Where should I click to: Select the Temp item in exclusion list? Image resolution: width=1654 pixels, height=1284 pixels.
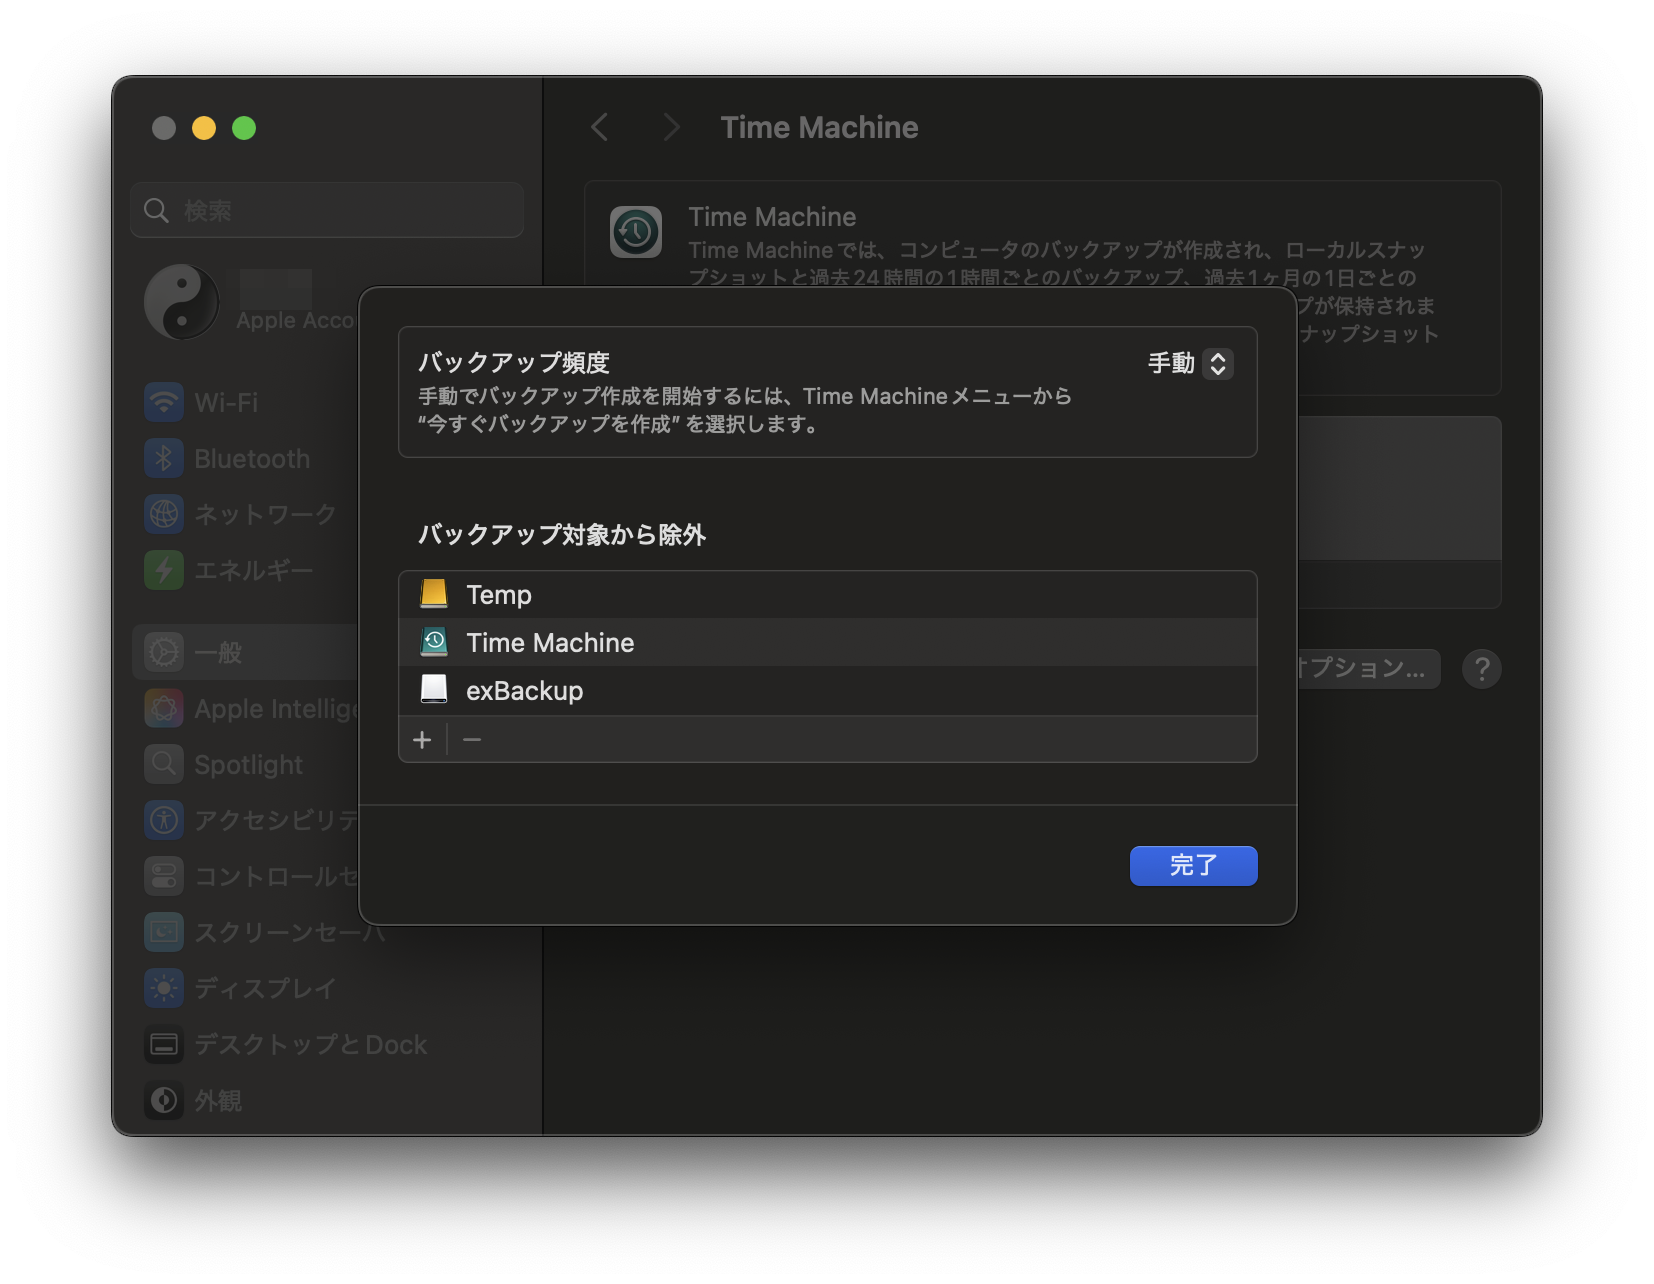pos(499,595)
